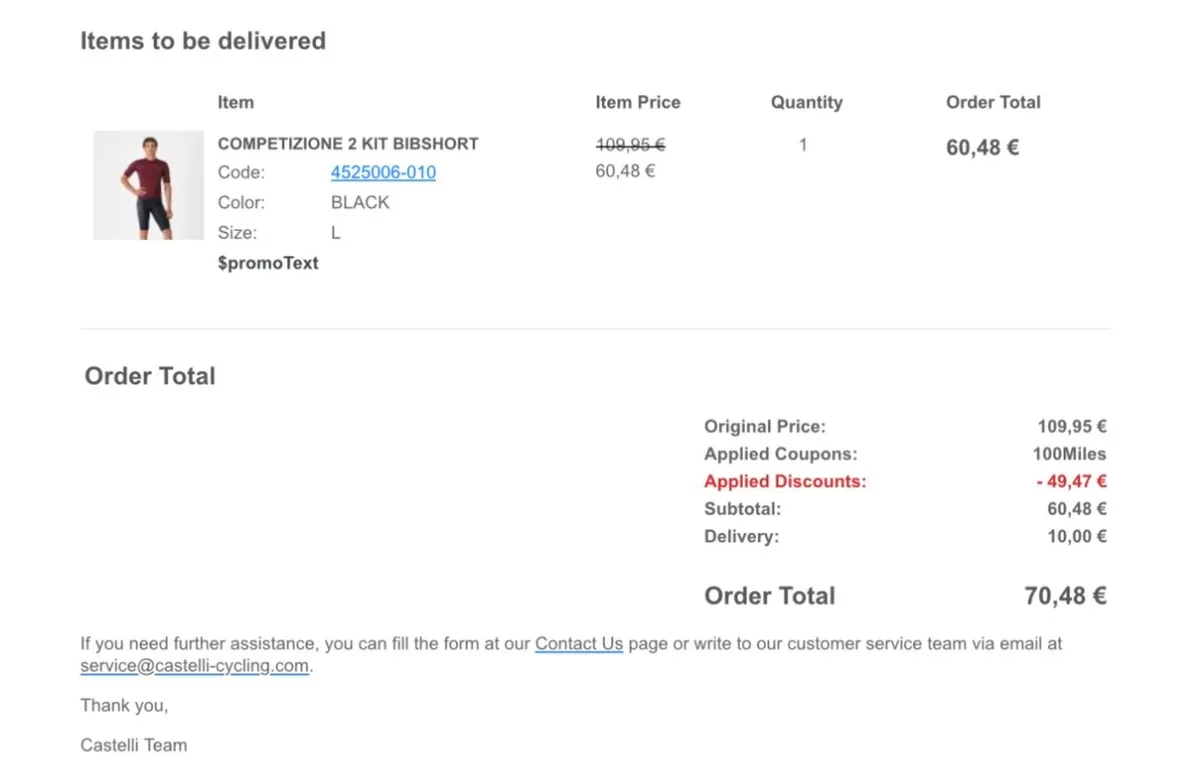Image resolution: width=1200 pixels, height=771 pixels.
Task: Click the service@castelli-cycling.com email address
Action: [195, 666]
